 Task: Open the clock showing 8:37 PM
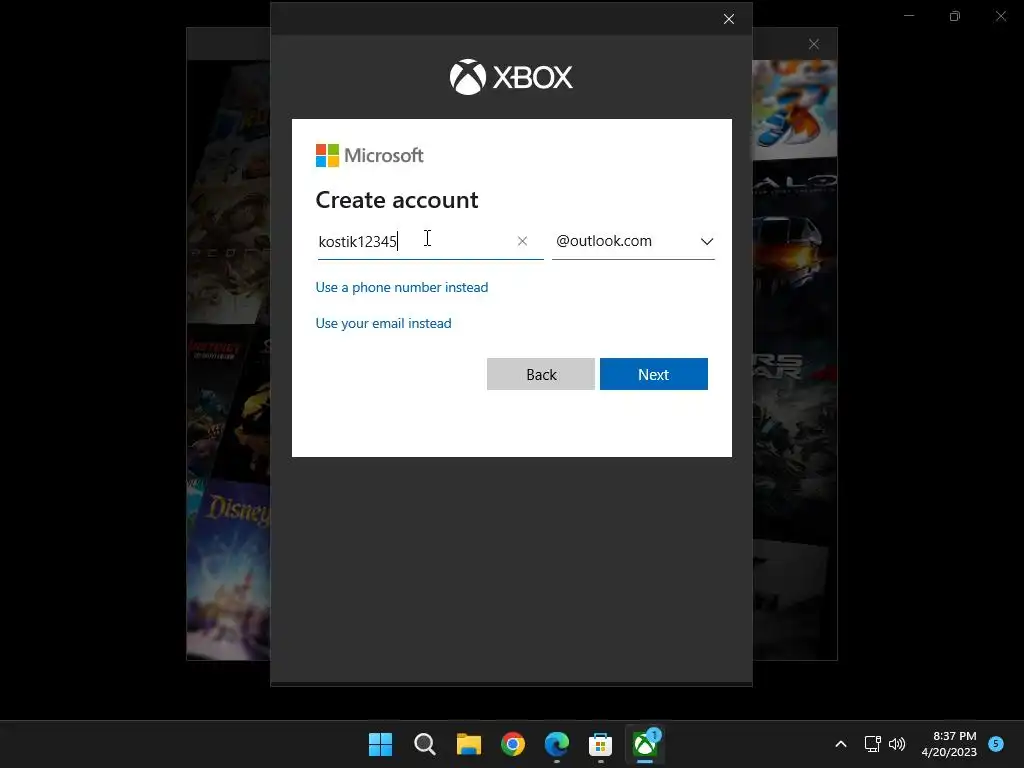pos(949,744)
